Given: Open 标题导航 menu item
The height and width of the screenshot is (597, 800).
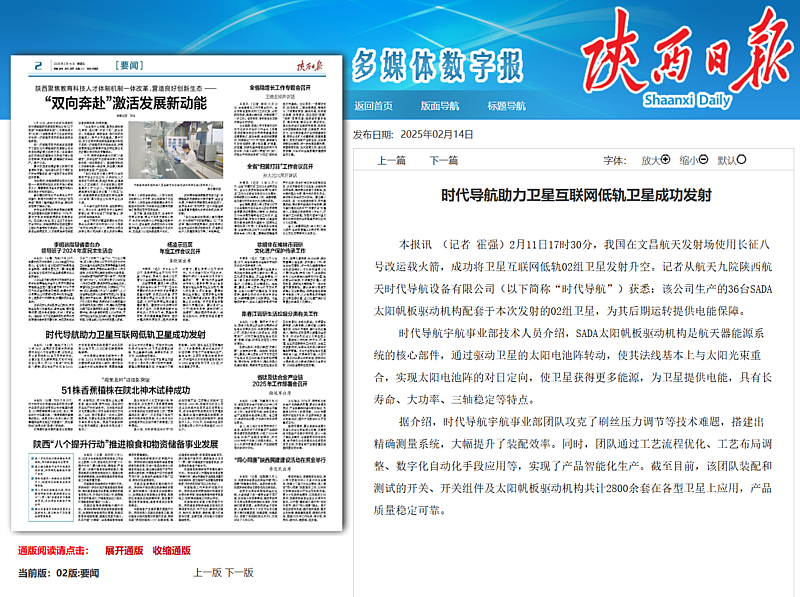Looking at the screenshot, I should [506, 106].
